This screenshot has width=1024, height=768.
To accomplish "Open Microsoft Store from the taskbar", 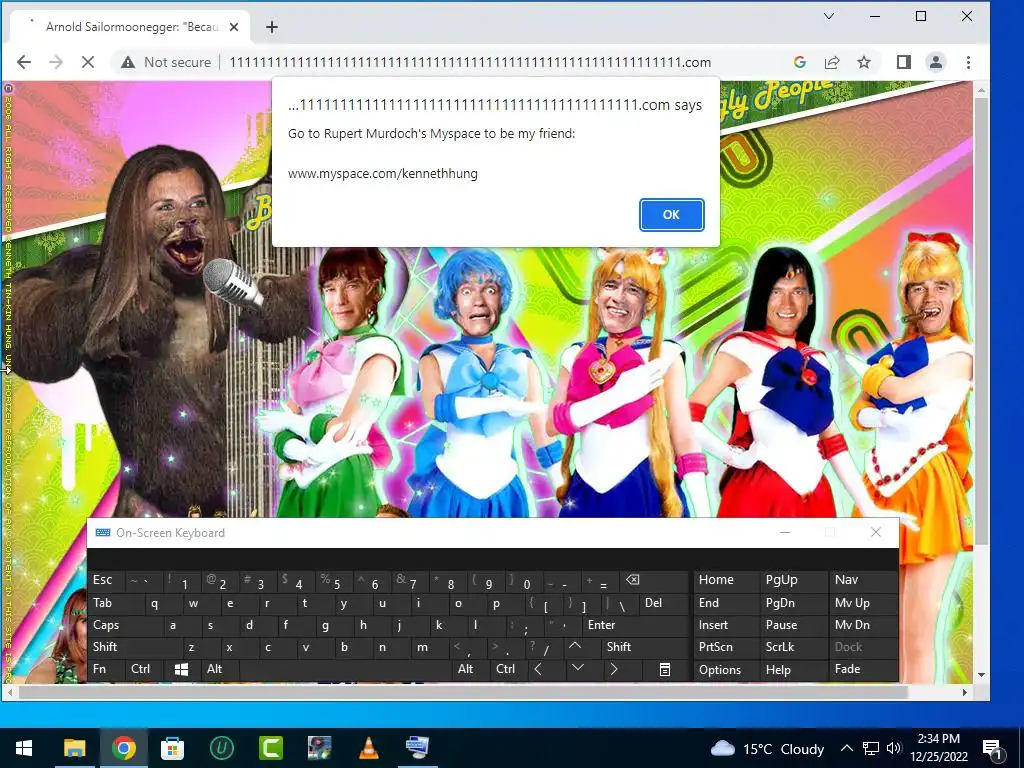I will [x=172, y=748].
